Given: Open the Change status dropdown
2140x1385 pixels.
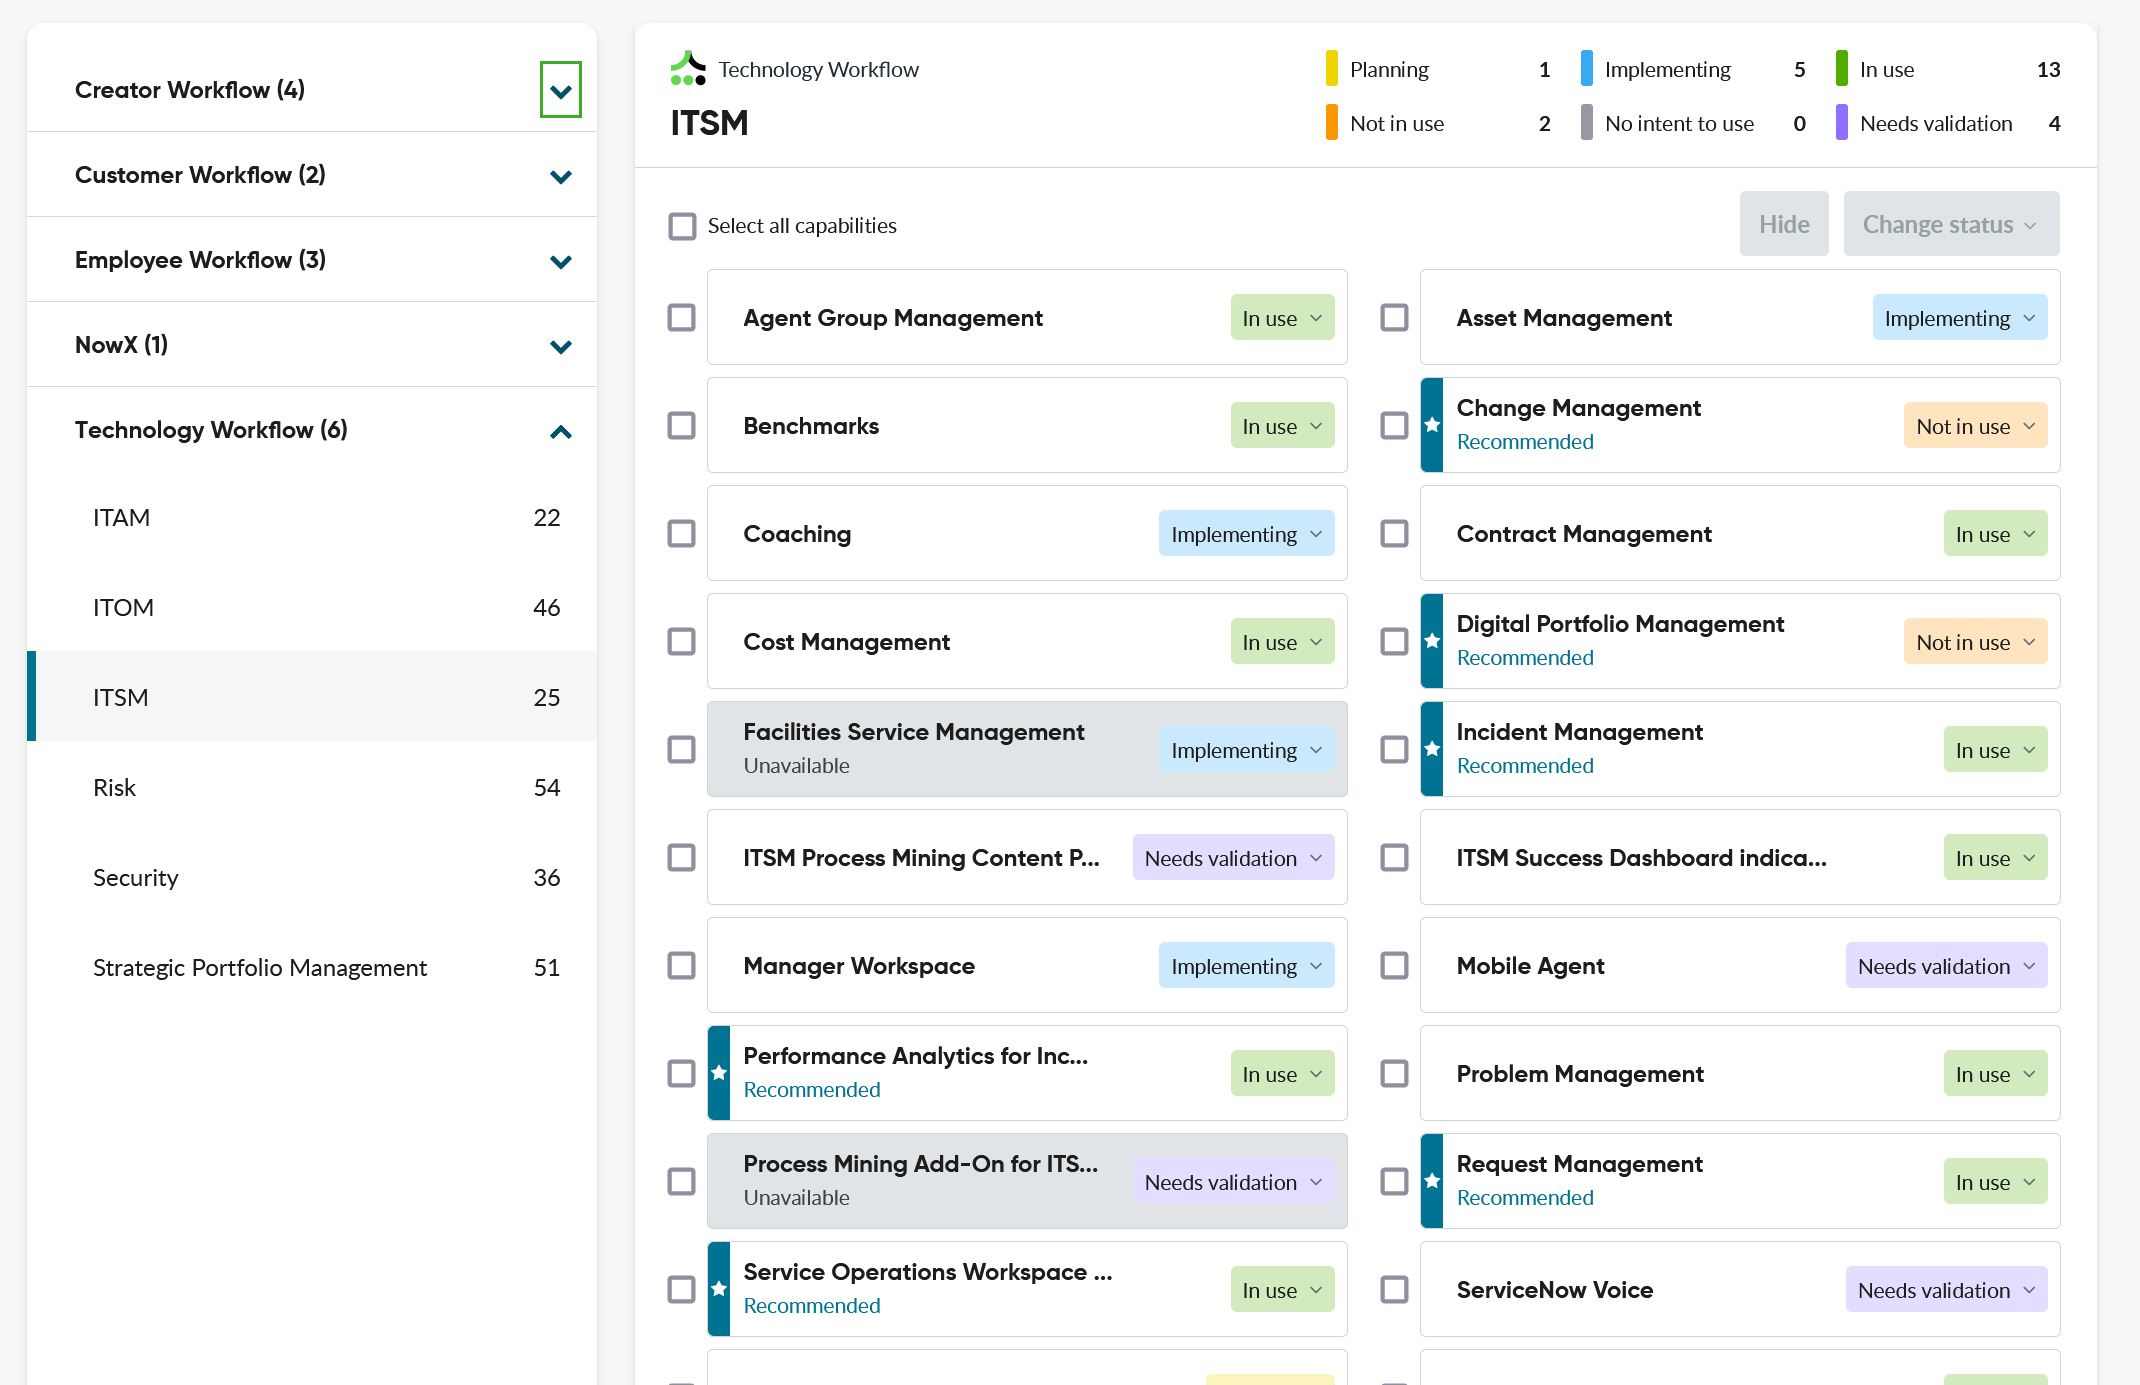Looking at the screenshot, I should pos(1951,224).
